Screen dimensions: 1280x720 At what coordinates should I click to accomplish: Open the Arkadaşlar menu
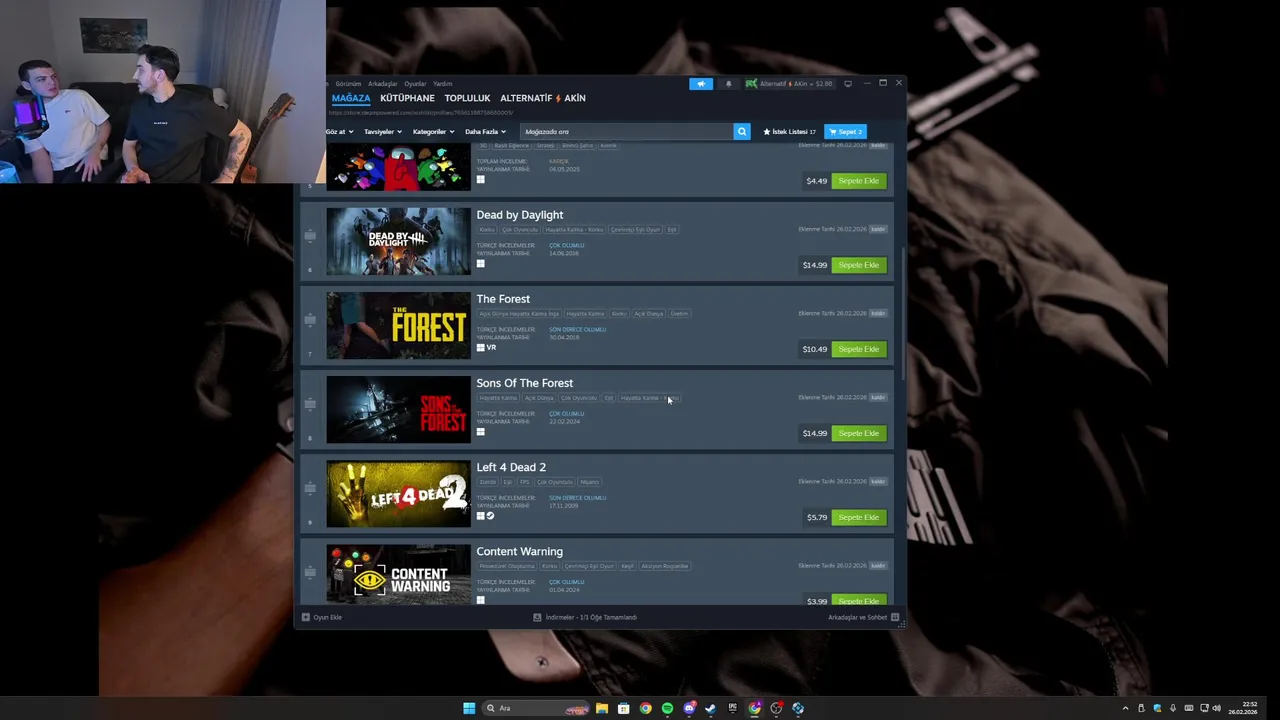[x=383, y=84]
